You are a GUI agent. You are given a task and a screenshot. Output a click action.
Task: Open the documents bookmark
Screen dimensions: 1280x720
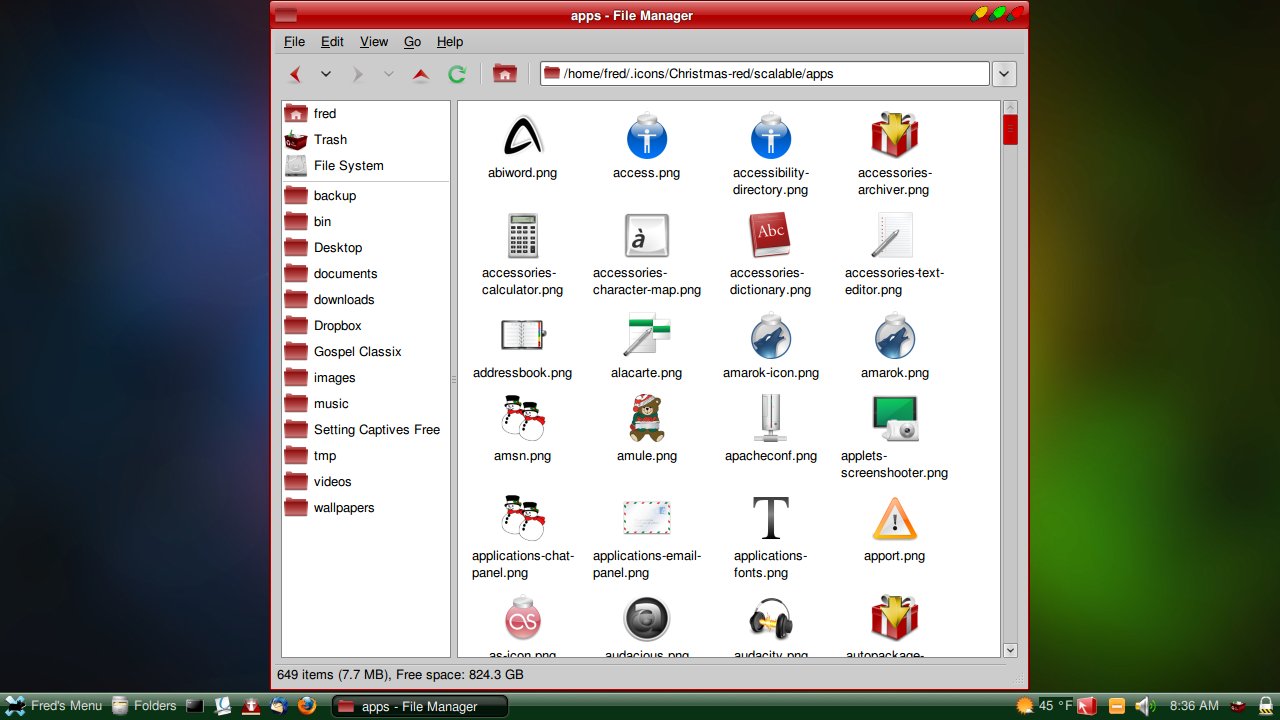pos(366,274)
